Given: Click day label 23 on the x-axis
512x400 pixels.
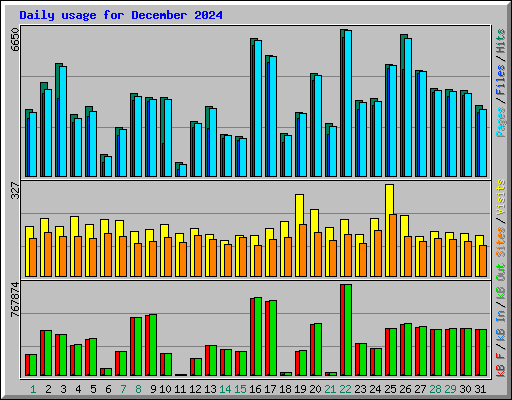Looking at the screenshot, I should click(x=360, y=389).
